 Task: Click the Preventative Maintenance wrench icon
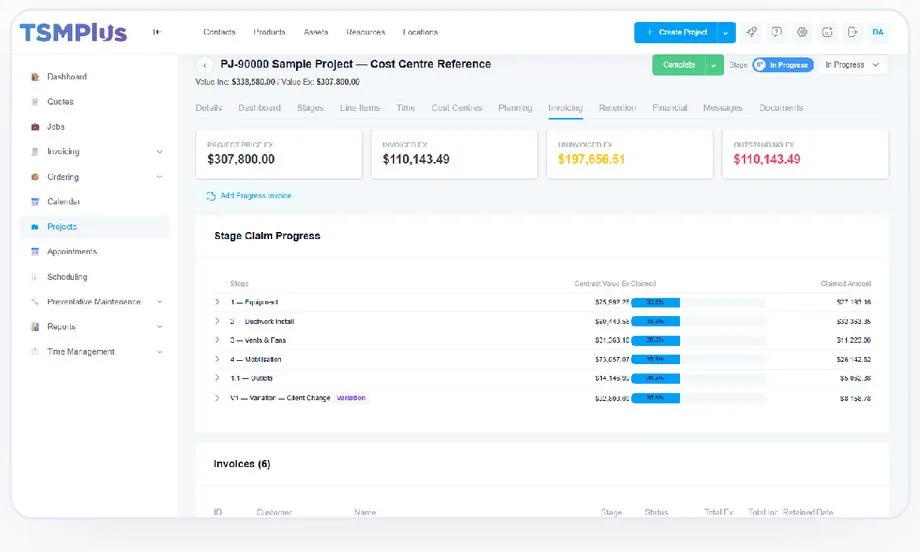(x=35, y=302)
